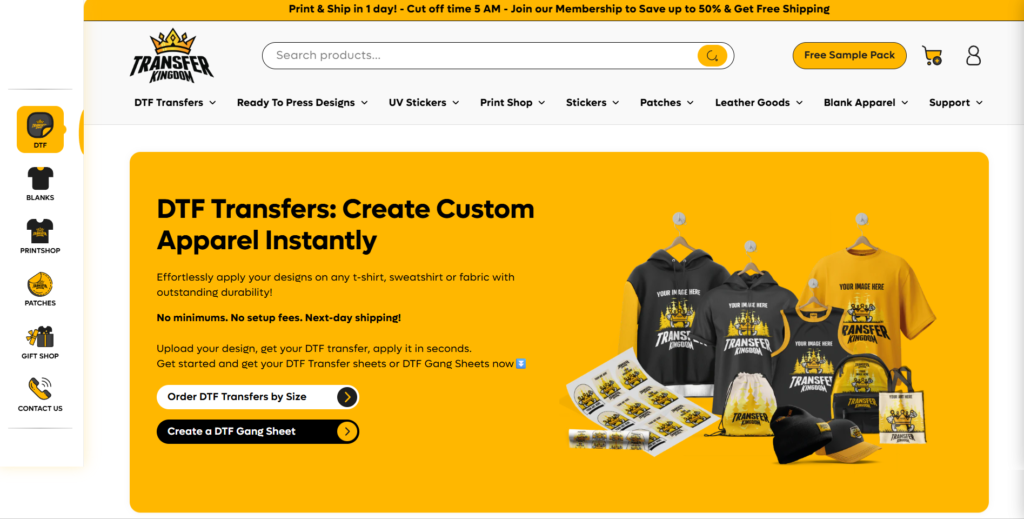Expand the DTF Transfers dropdown
The image size is (1024, 519).
175,102
